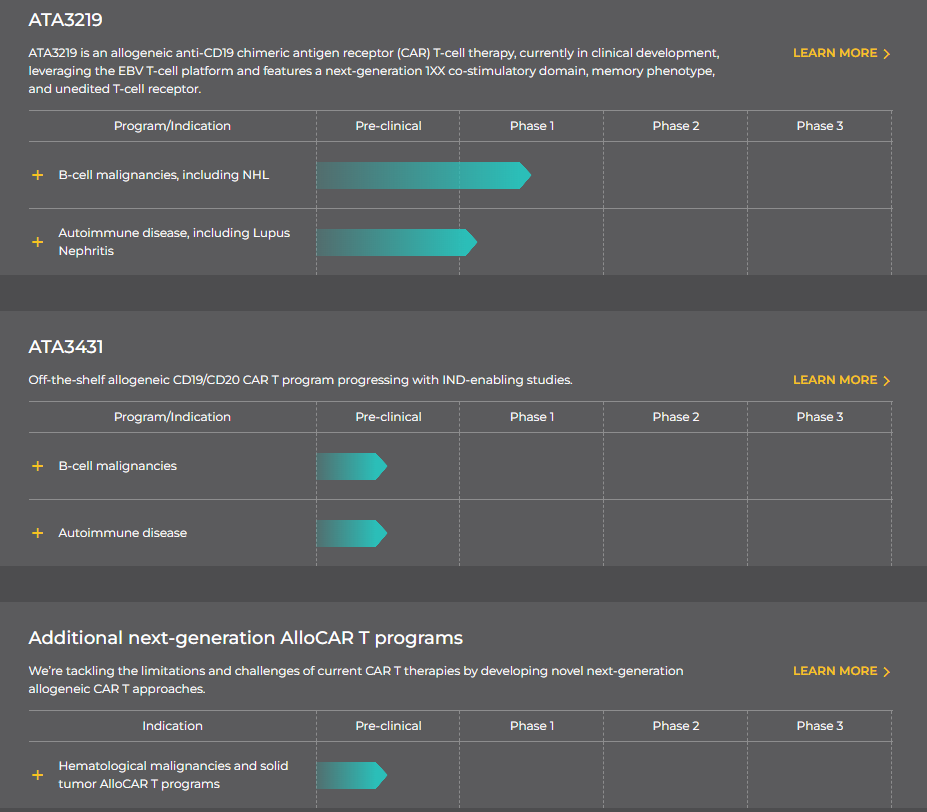This screenshot has height=812, width=927.
Task: Click the ATA3431 B-cell malignancies progress arrow
Action: tap(350, 466)
